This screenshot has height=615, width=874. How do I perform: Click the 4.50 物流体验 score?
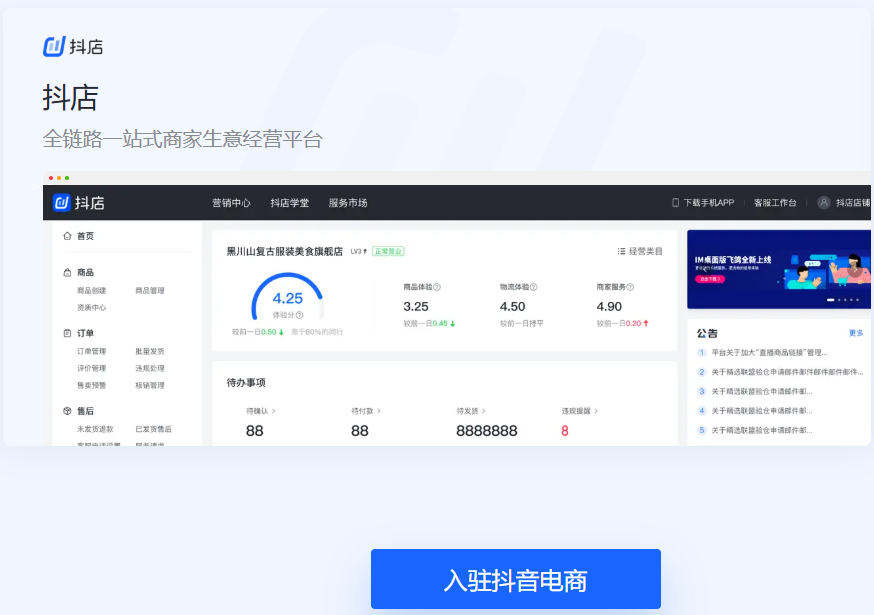click(x=512, y=307)
